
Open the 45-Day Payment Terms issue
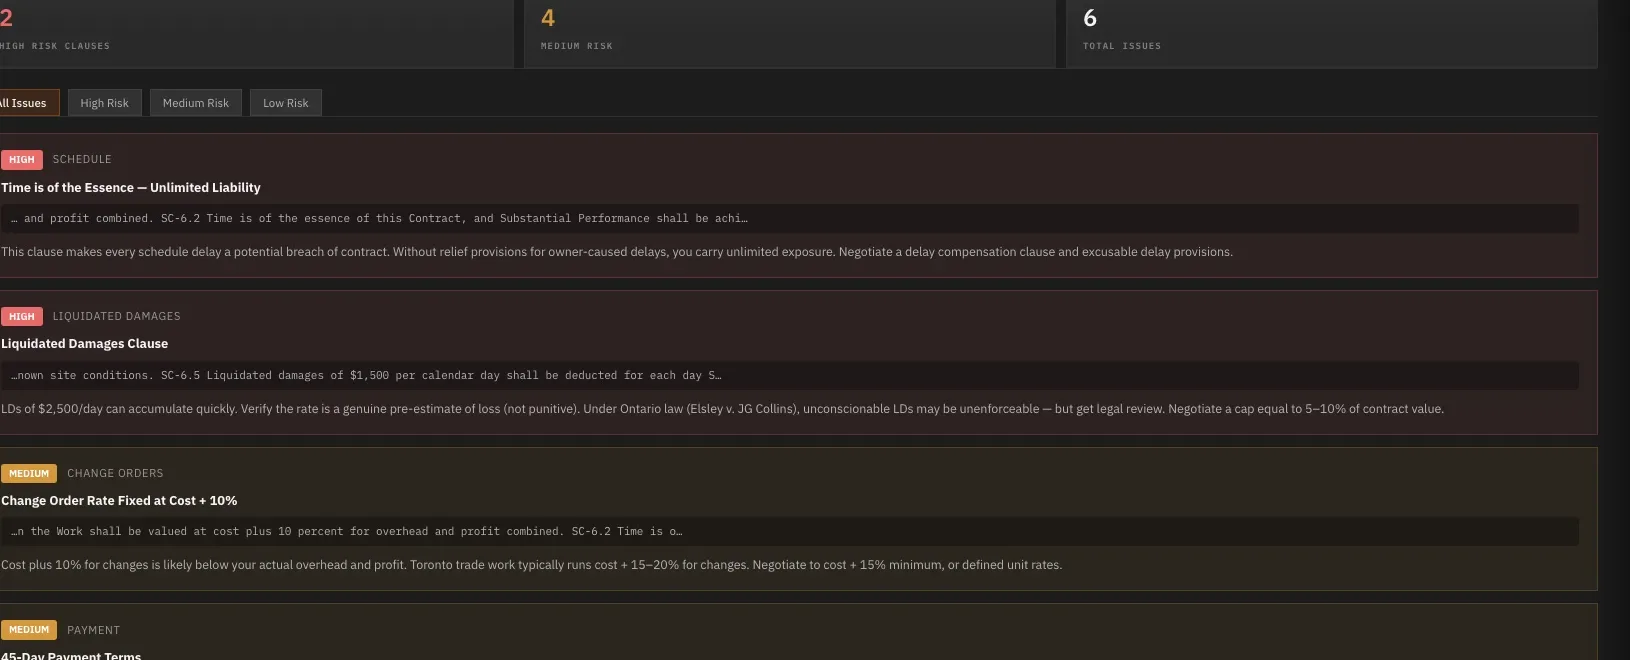tap(71, 656)
